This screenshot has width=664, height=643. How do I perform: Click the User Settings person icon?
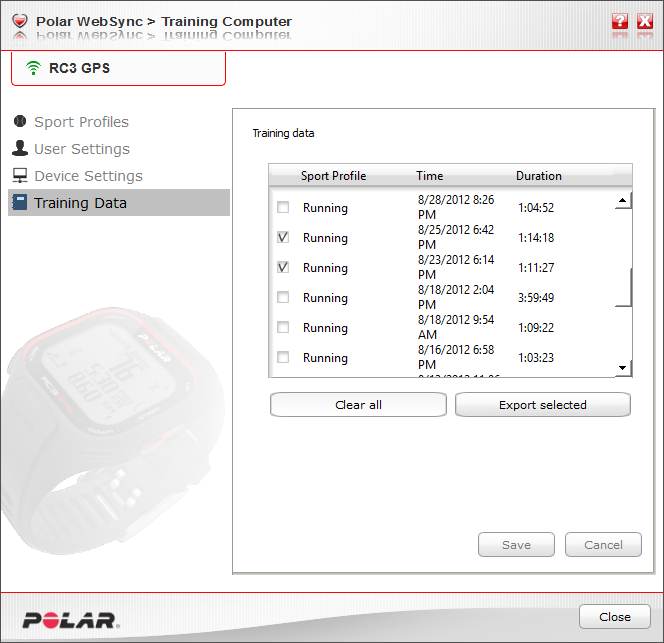[20, 148]
